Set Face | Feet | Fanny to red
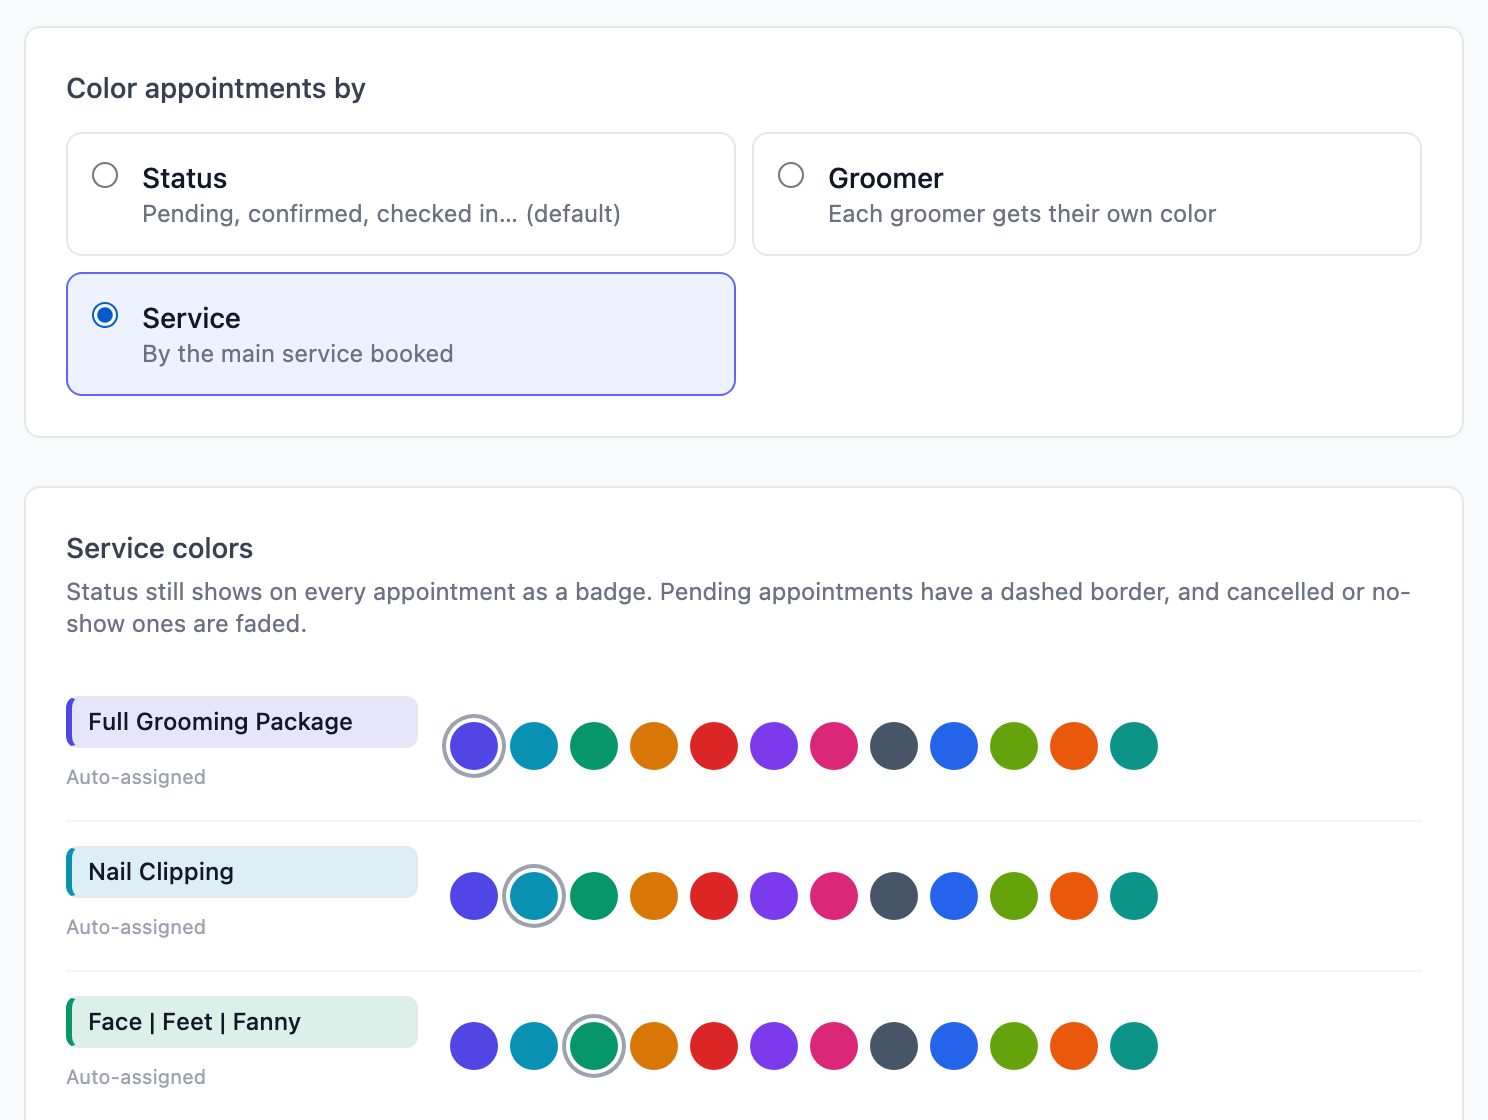The width and height of the screenshot is (1488, 1120). coord(714,1046)
